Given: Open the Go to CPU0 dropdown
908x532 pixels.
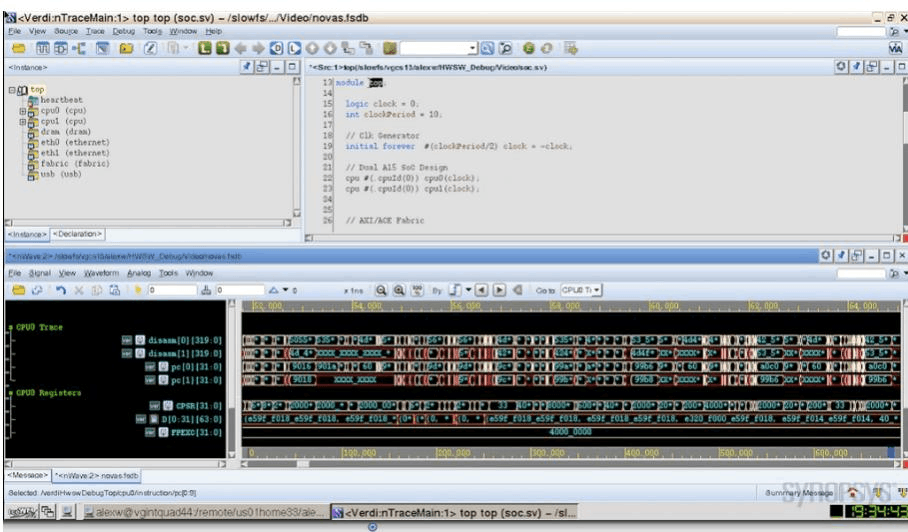Looking at the screenshot, I should [x=581, y=290].
